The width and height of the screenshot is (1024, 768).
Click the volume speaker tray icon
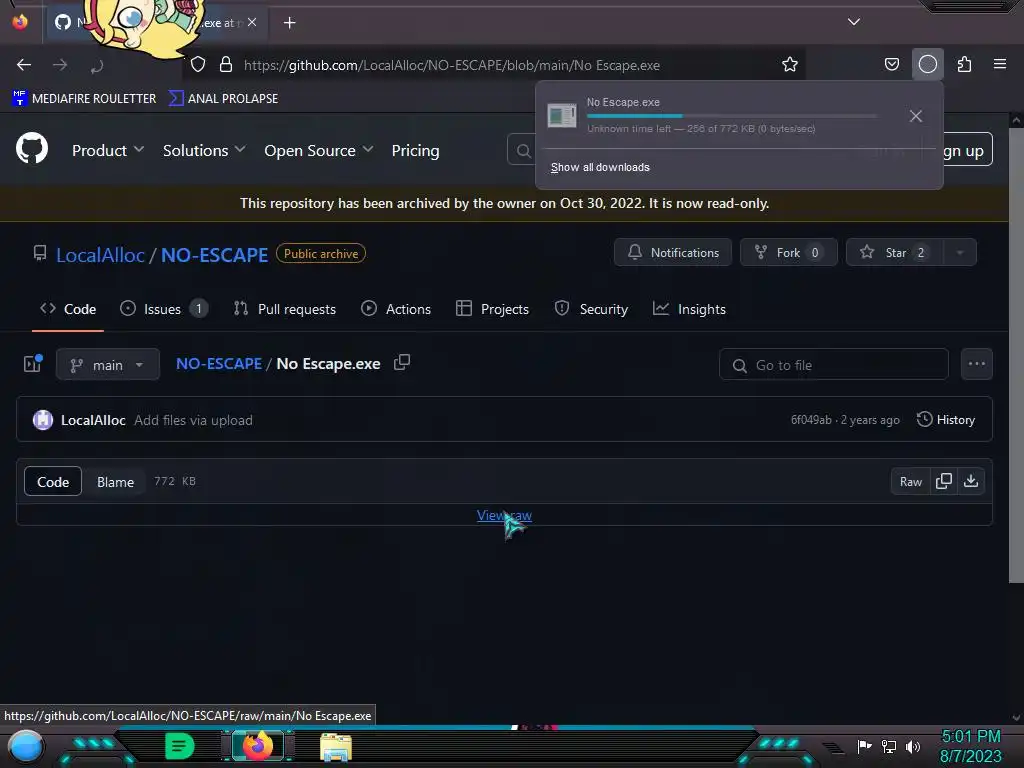point(913,746)
